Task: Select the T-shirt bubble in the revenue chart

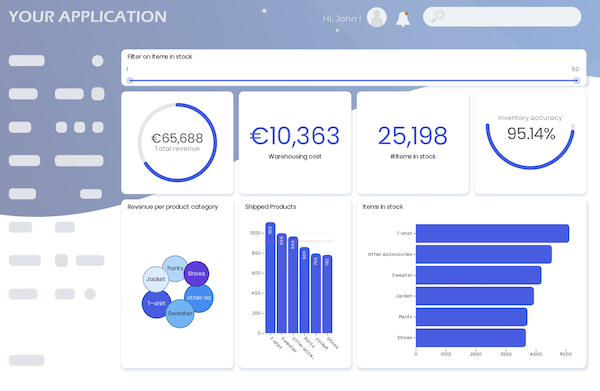Action: [156, 304]
